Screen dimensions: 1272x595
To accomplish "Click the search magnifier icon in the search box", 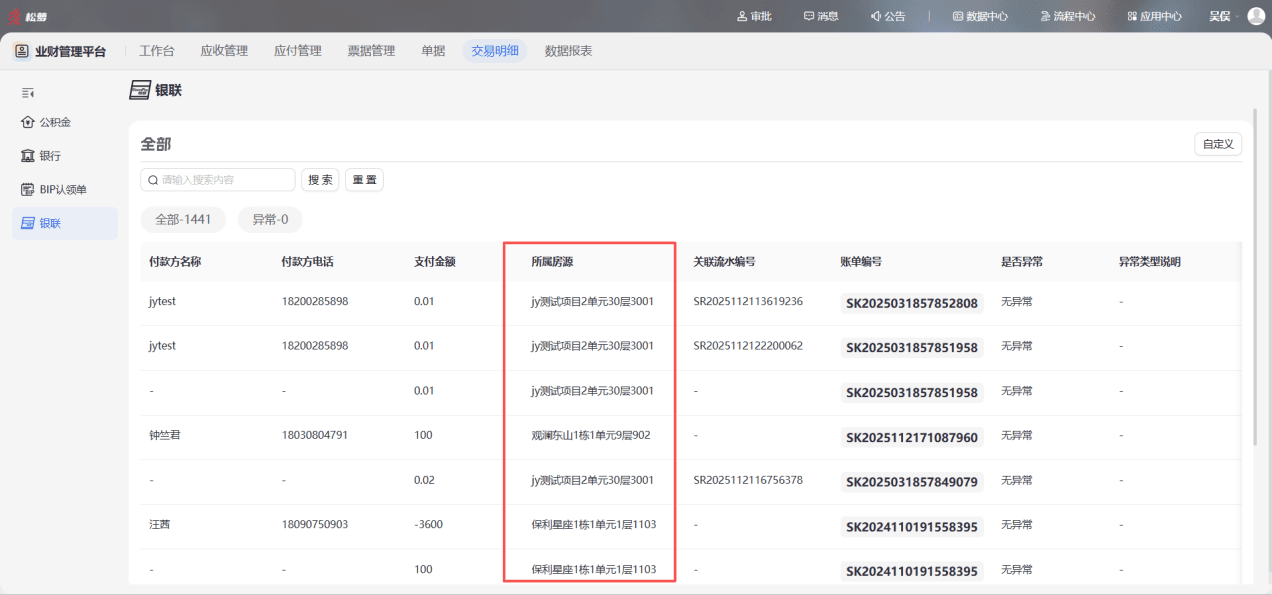I will click(153, 180).
